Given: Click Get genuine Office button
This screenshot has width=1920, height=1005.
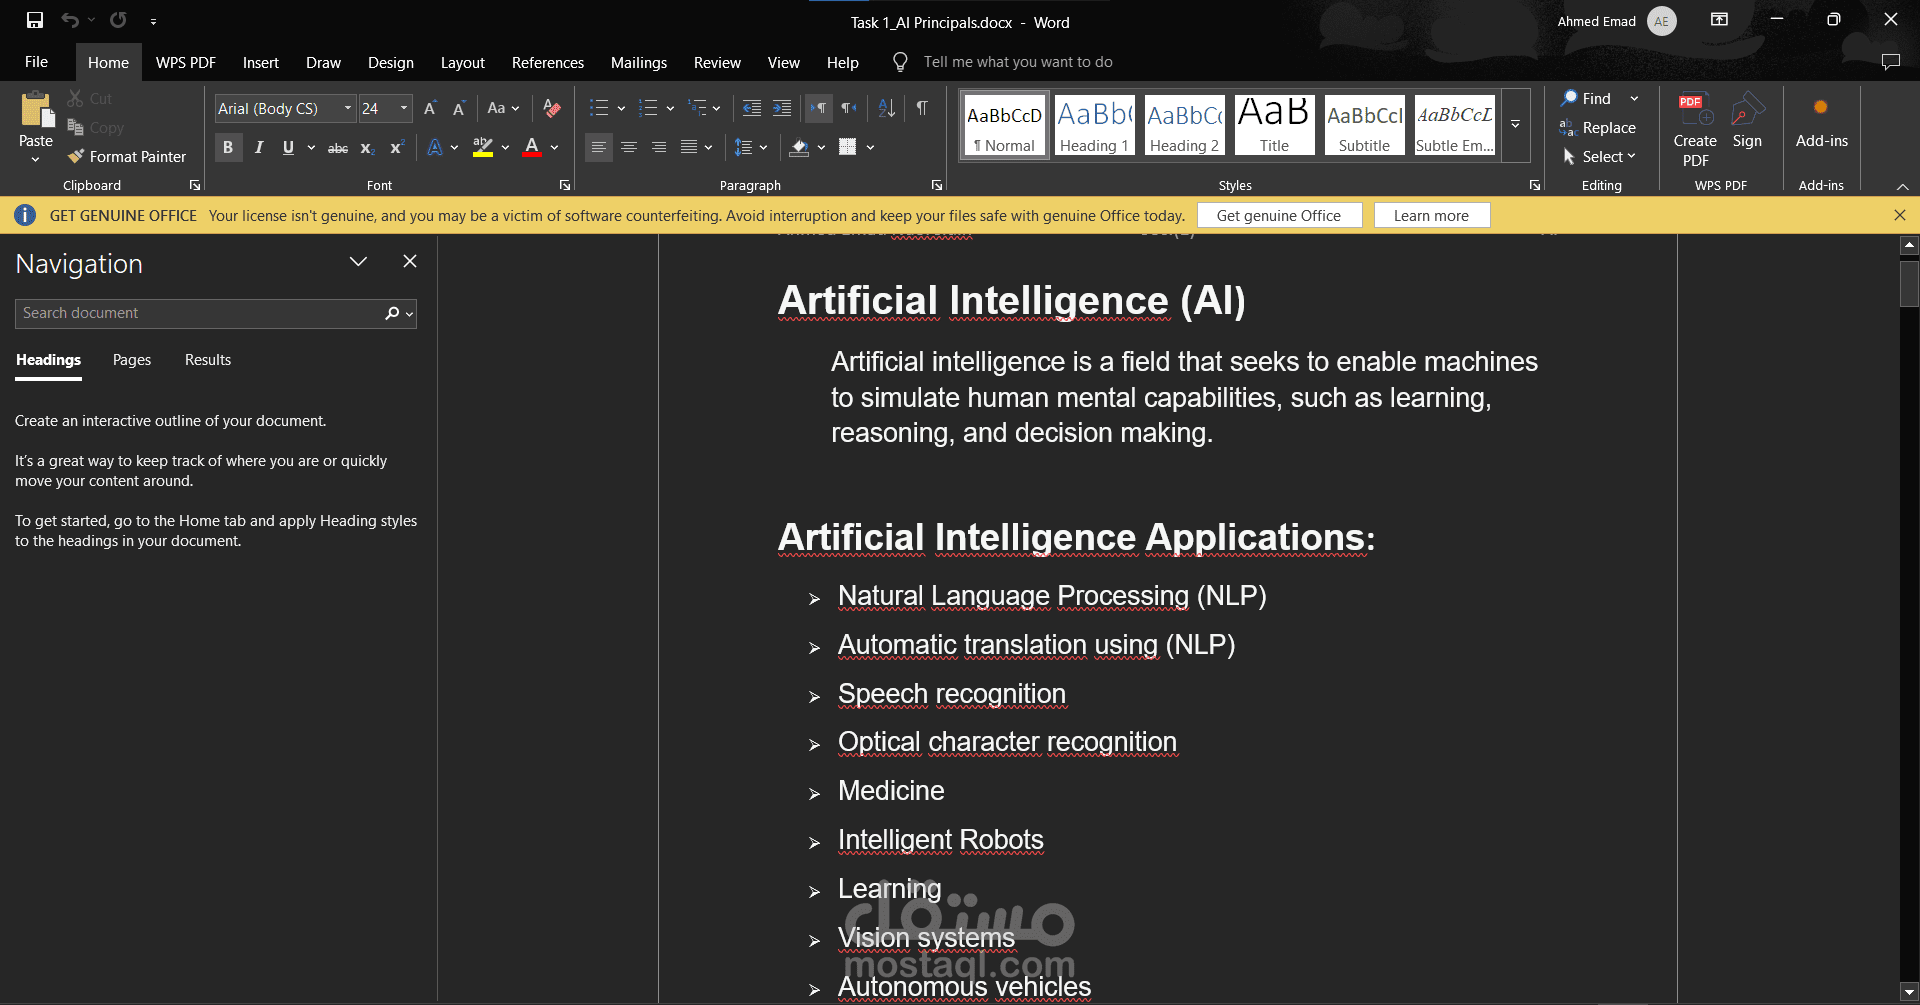Looking at the screenshot, I should 1279,215.
